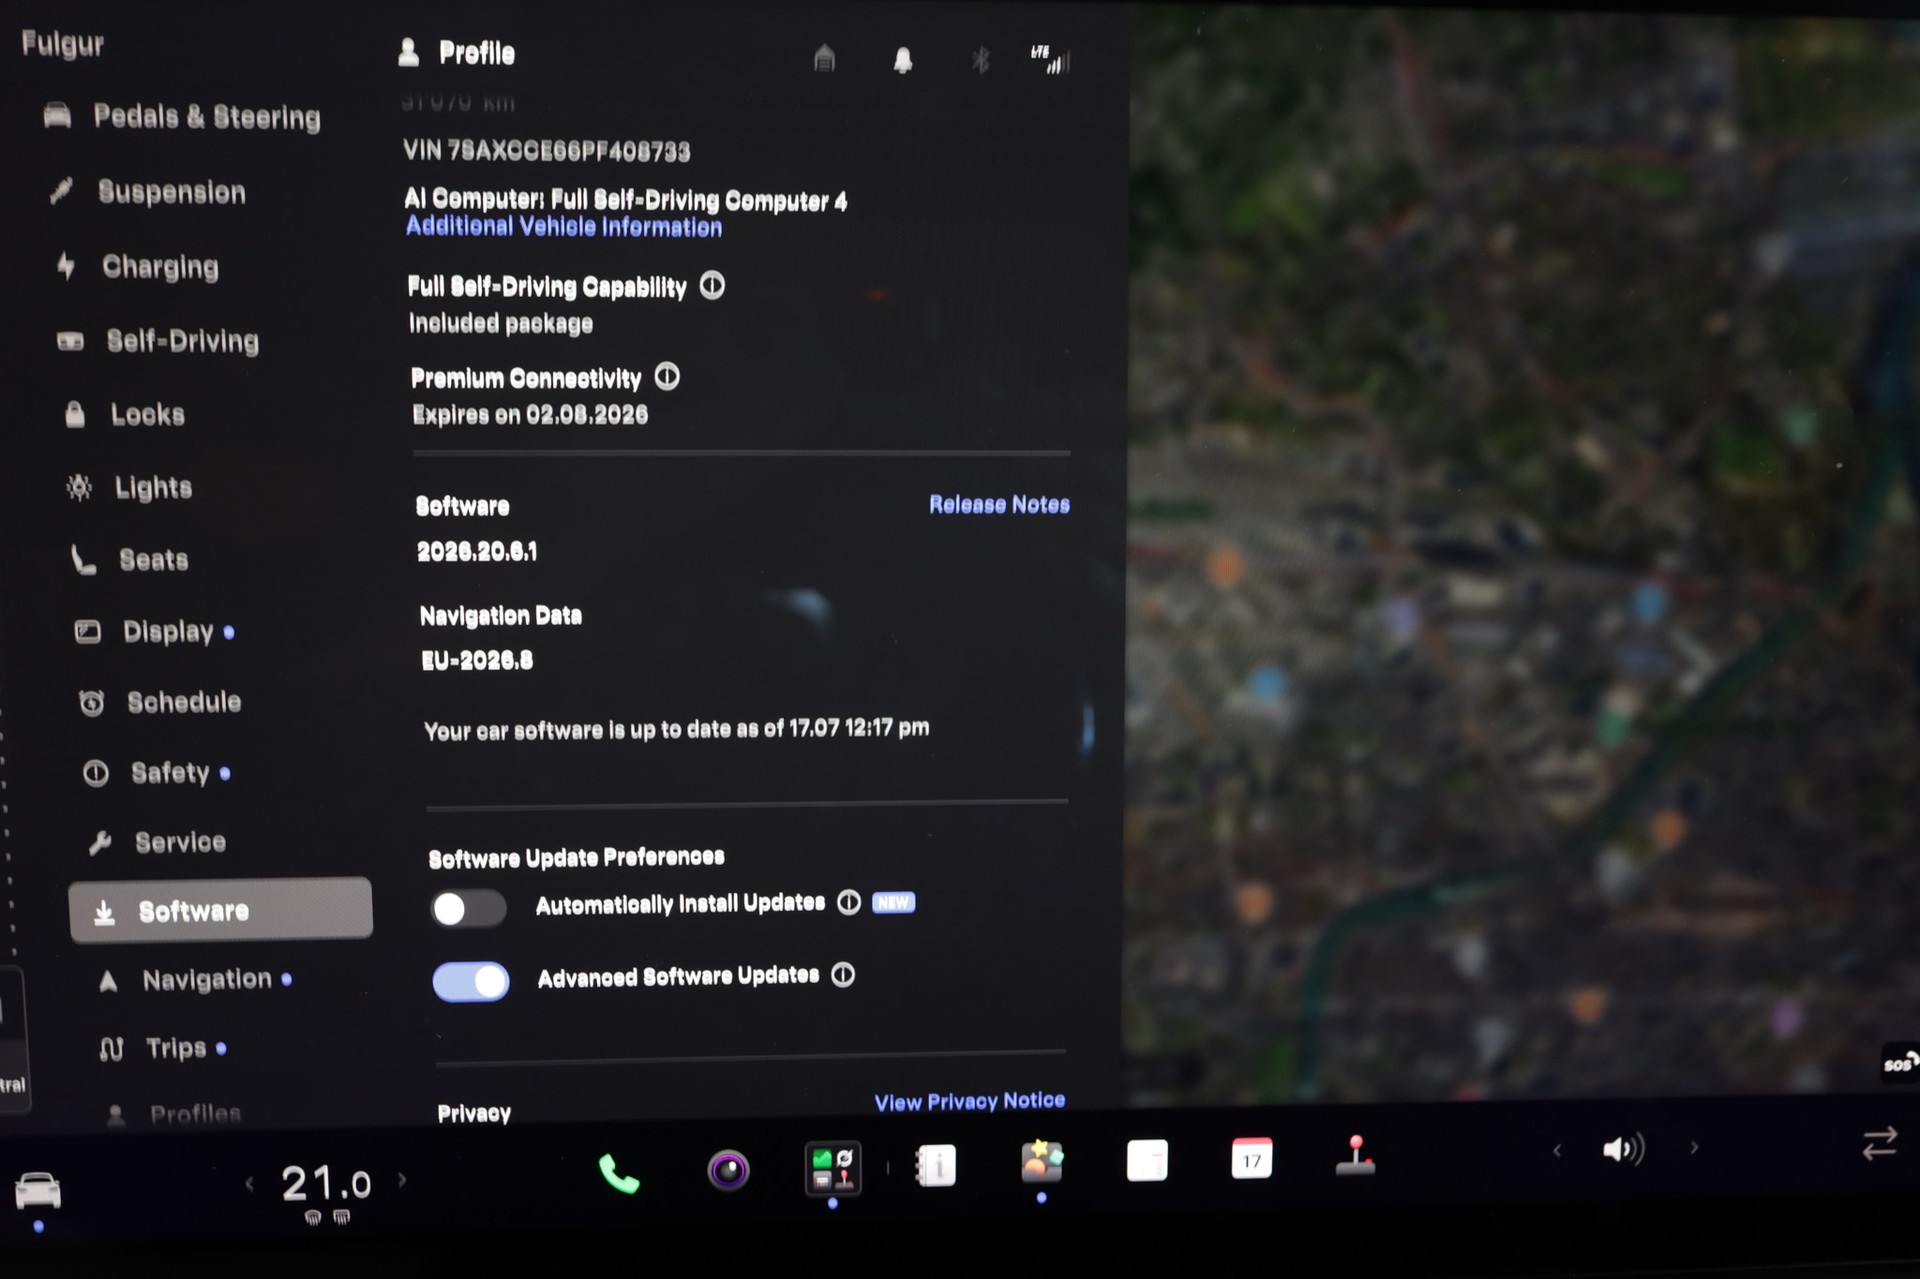Tap the LTE signal strength icon
The image size is (1920, 1279).
pos(1050,59)
